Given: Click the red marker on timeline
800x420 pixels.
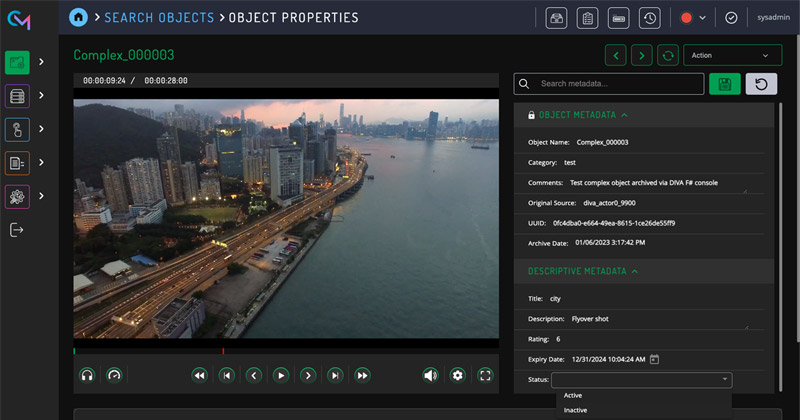Looking at the screenshot, I should click(x=223, y=351).
